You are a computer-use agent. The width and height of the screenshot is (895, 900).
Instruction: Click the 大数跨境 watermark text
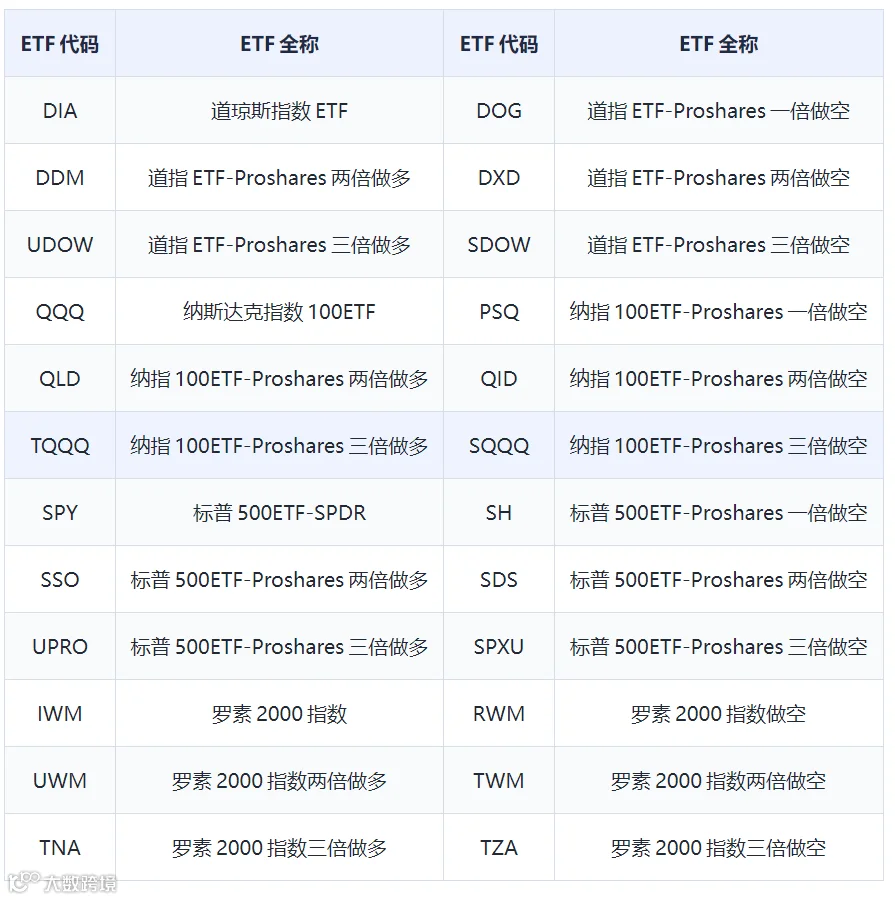click(x=80, y=883)
